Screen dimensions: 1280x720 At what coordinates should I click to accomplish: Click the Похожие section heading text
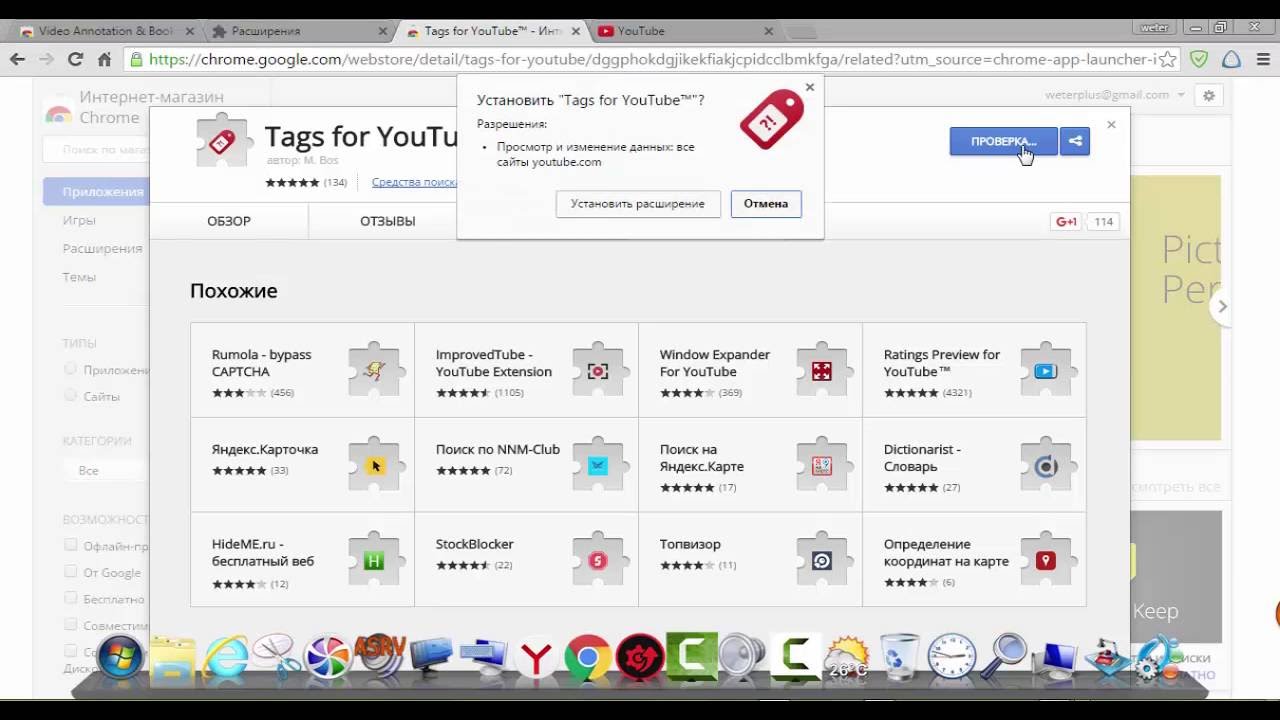[234, 291]
